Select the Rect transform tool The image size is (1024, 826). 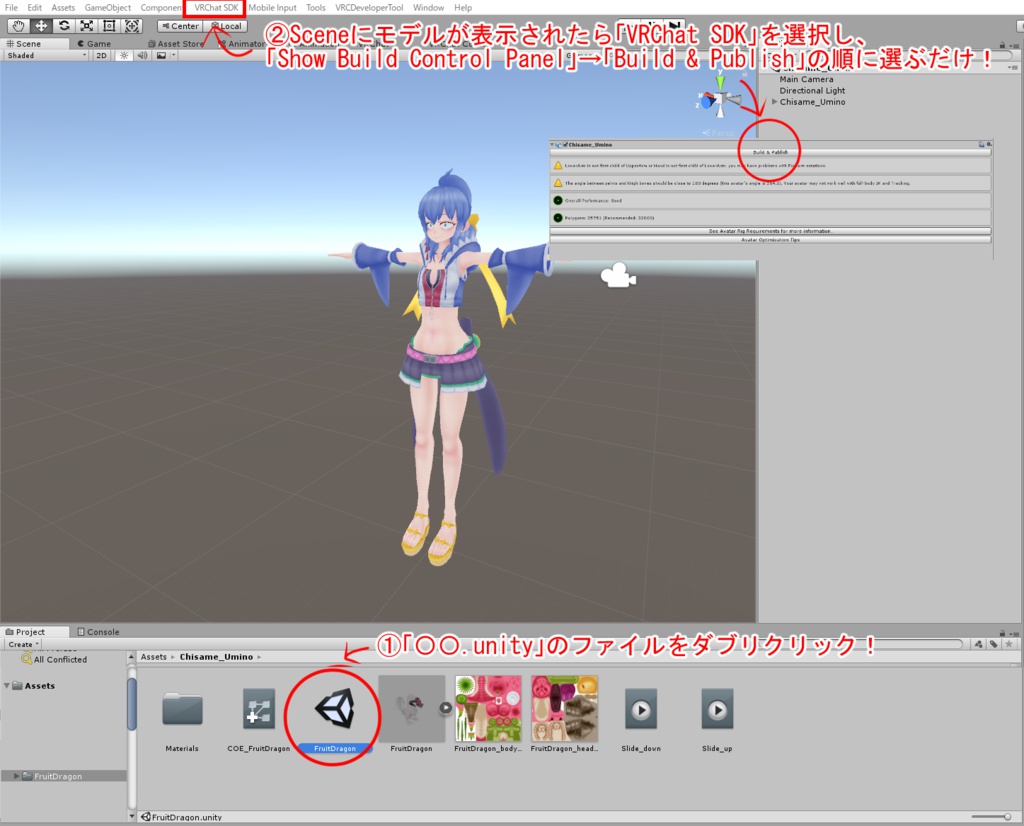pos(110,26)
